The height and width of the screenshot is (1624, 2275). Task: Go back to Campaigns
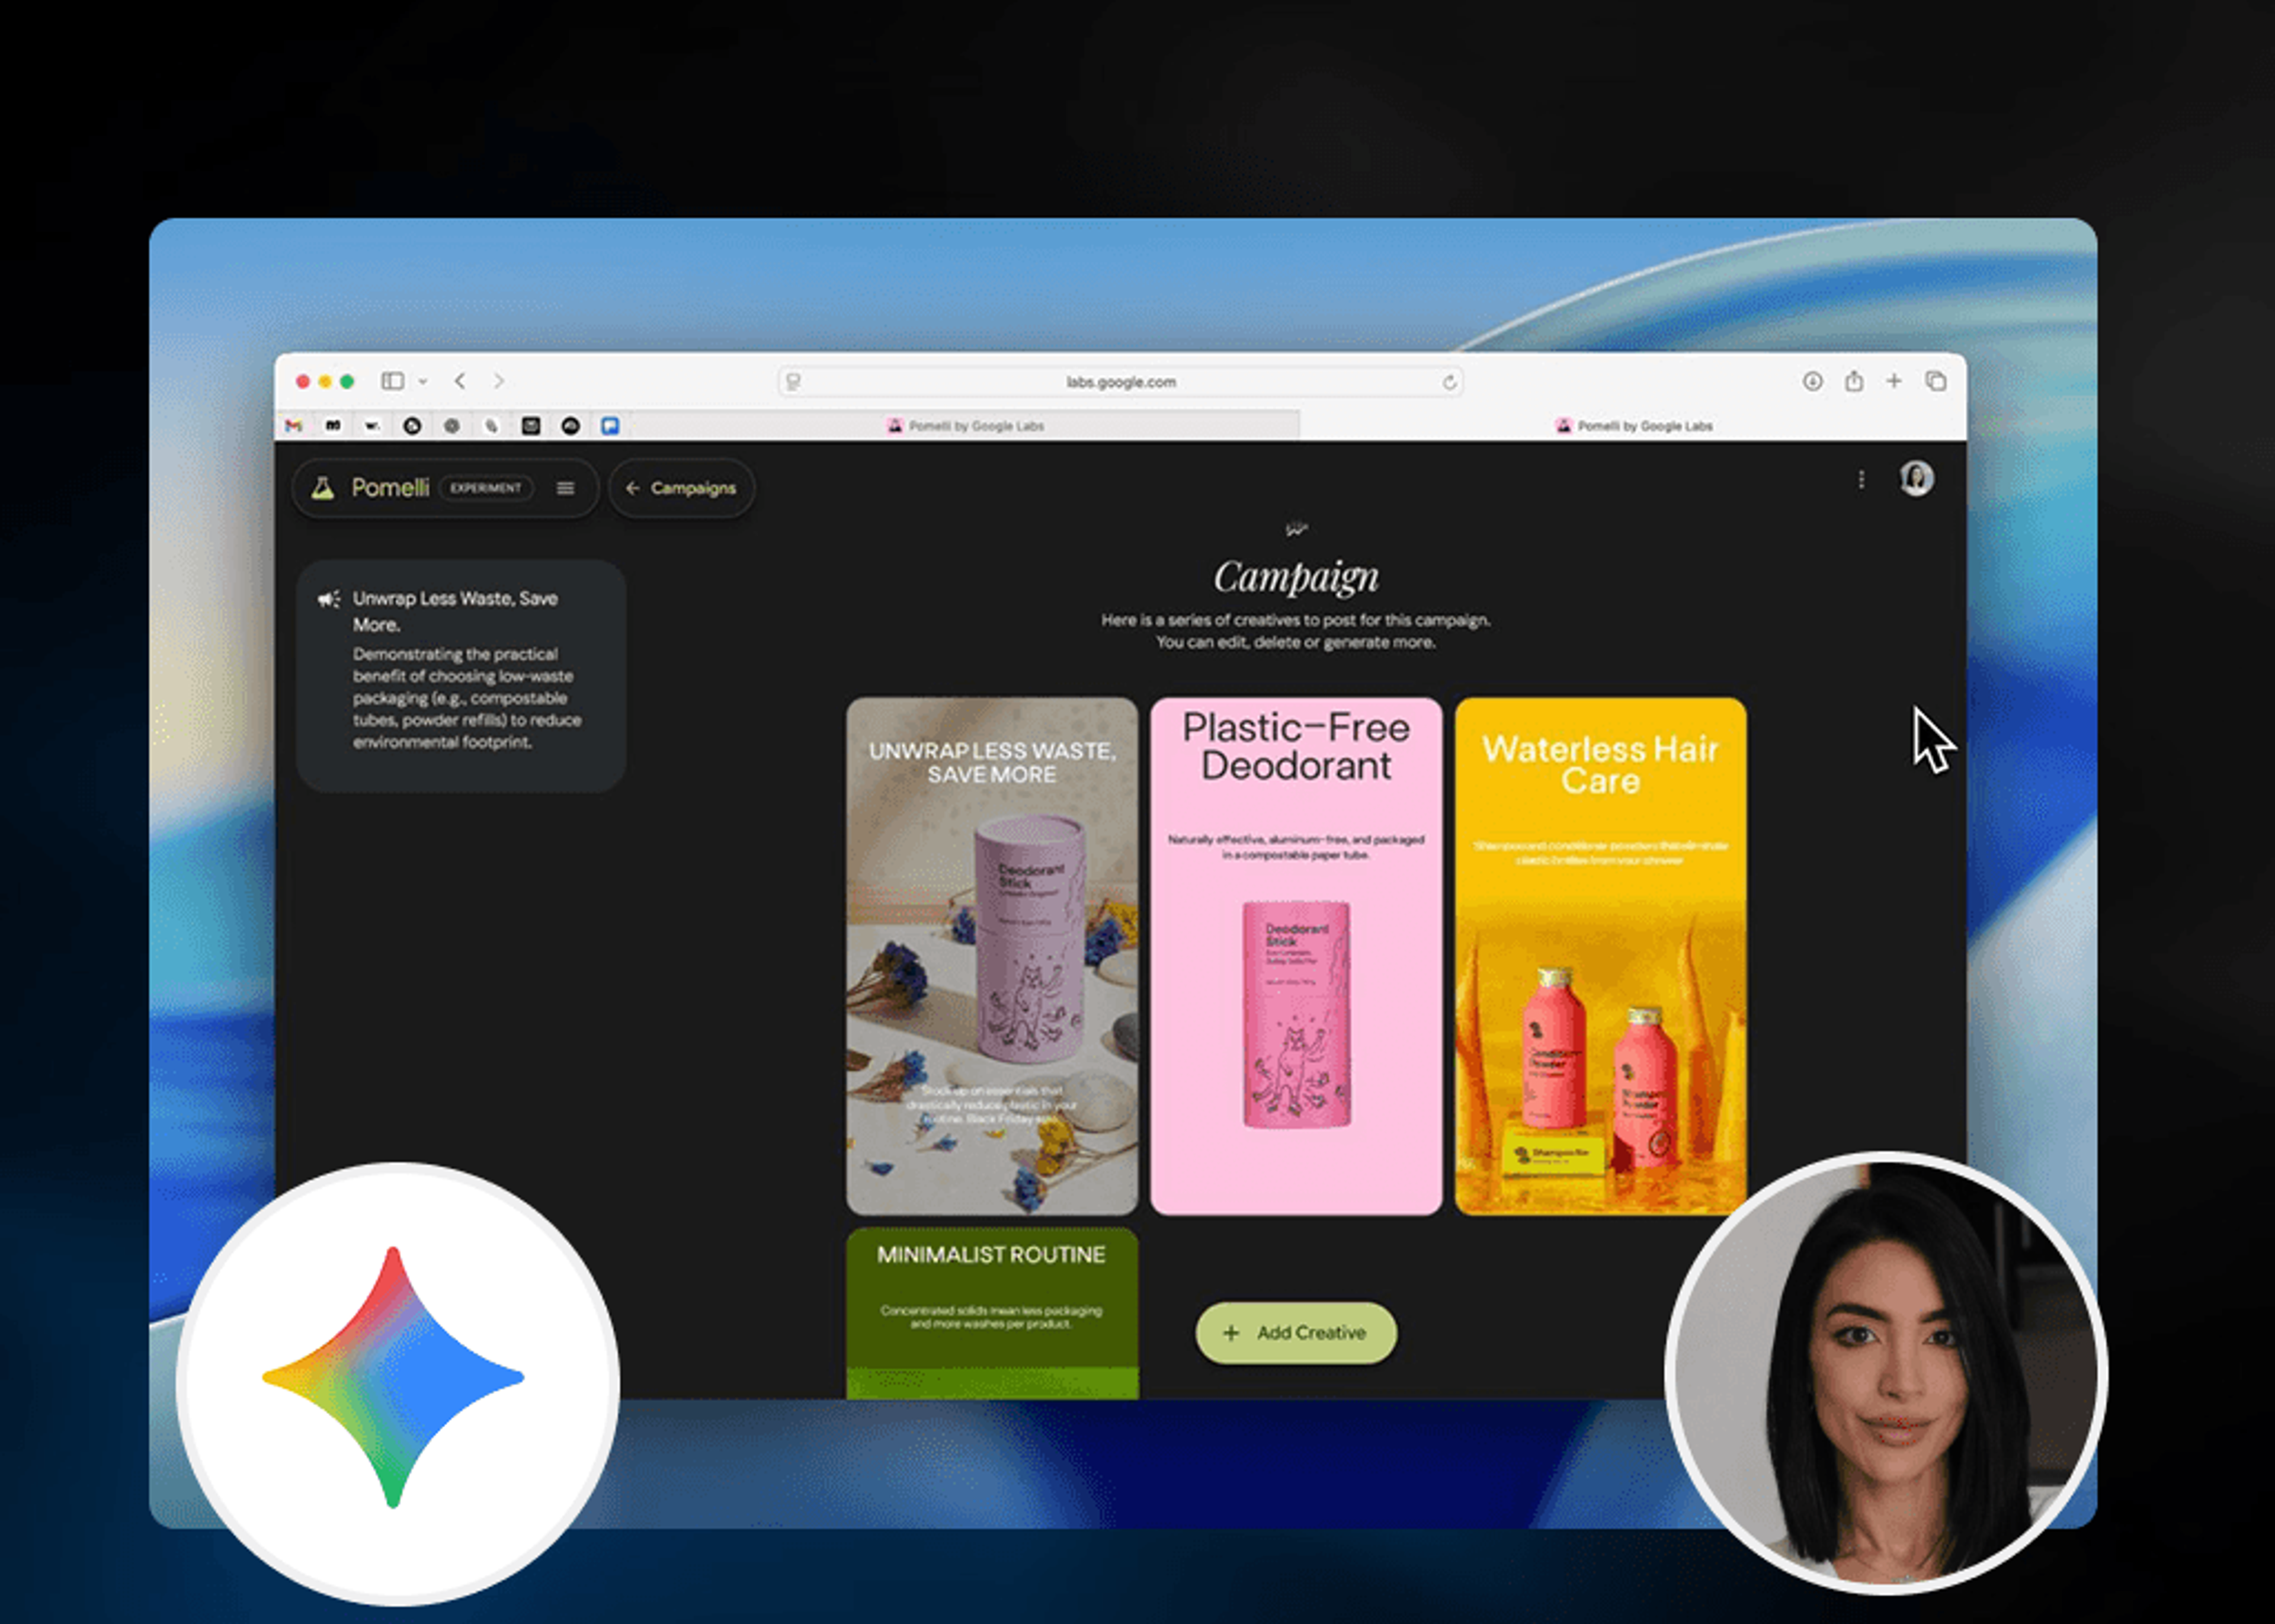pyautogui.click(x=681, y=488)
